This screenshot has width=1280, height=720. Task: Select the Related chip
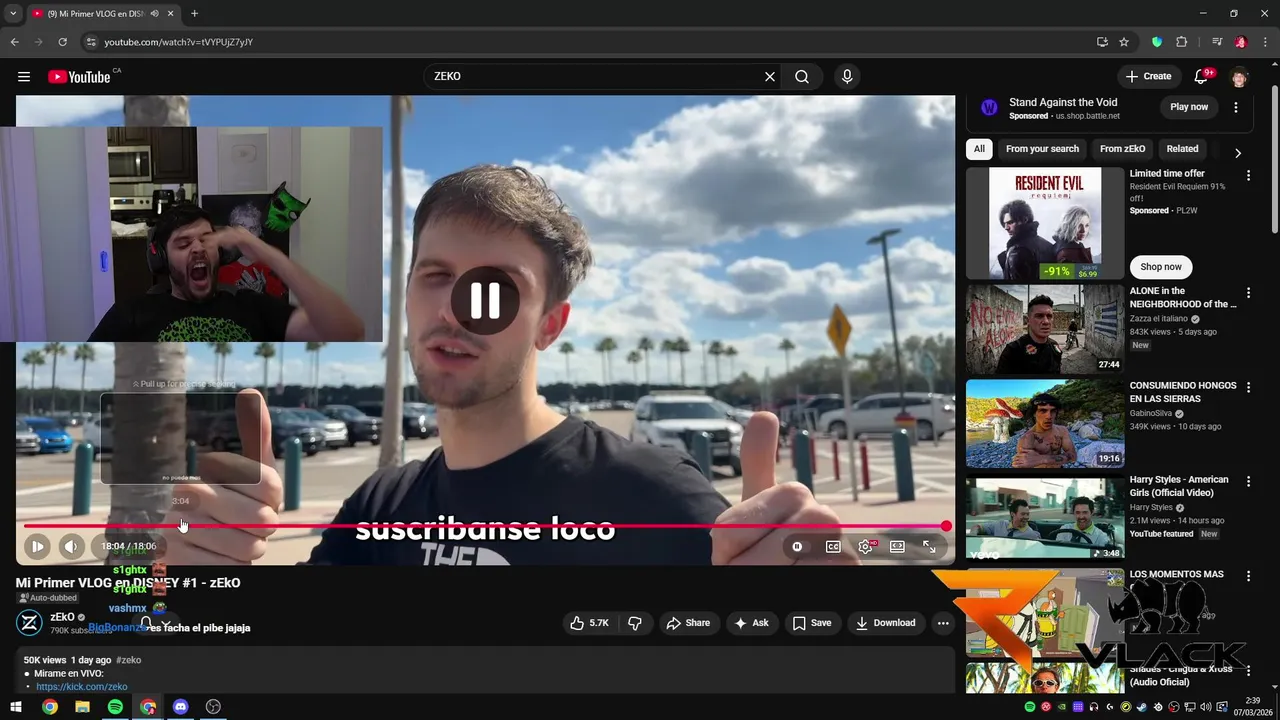pyautogui.click(x=1182, y=149)
